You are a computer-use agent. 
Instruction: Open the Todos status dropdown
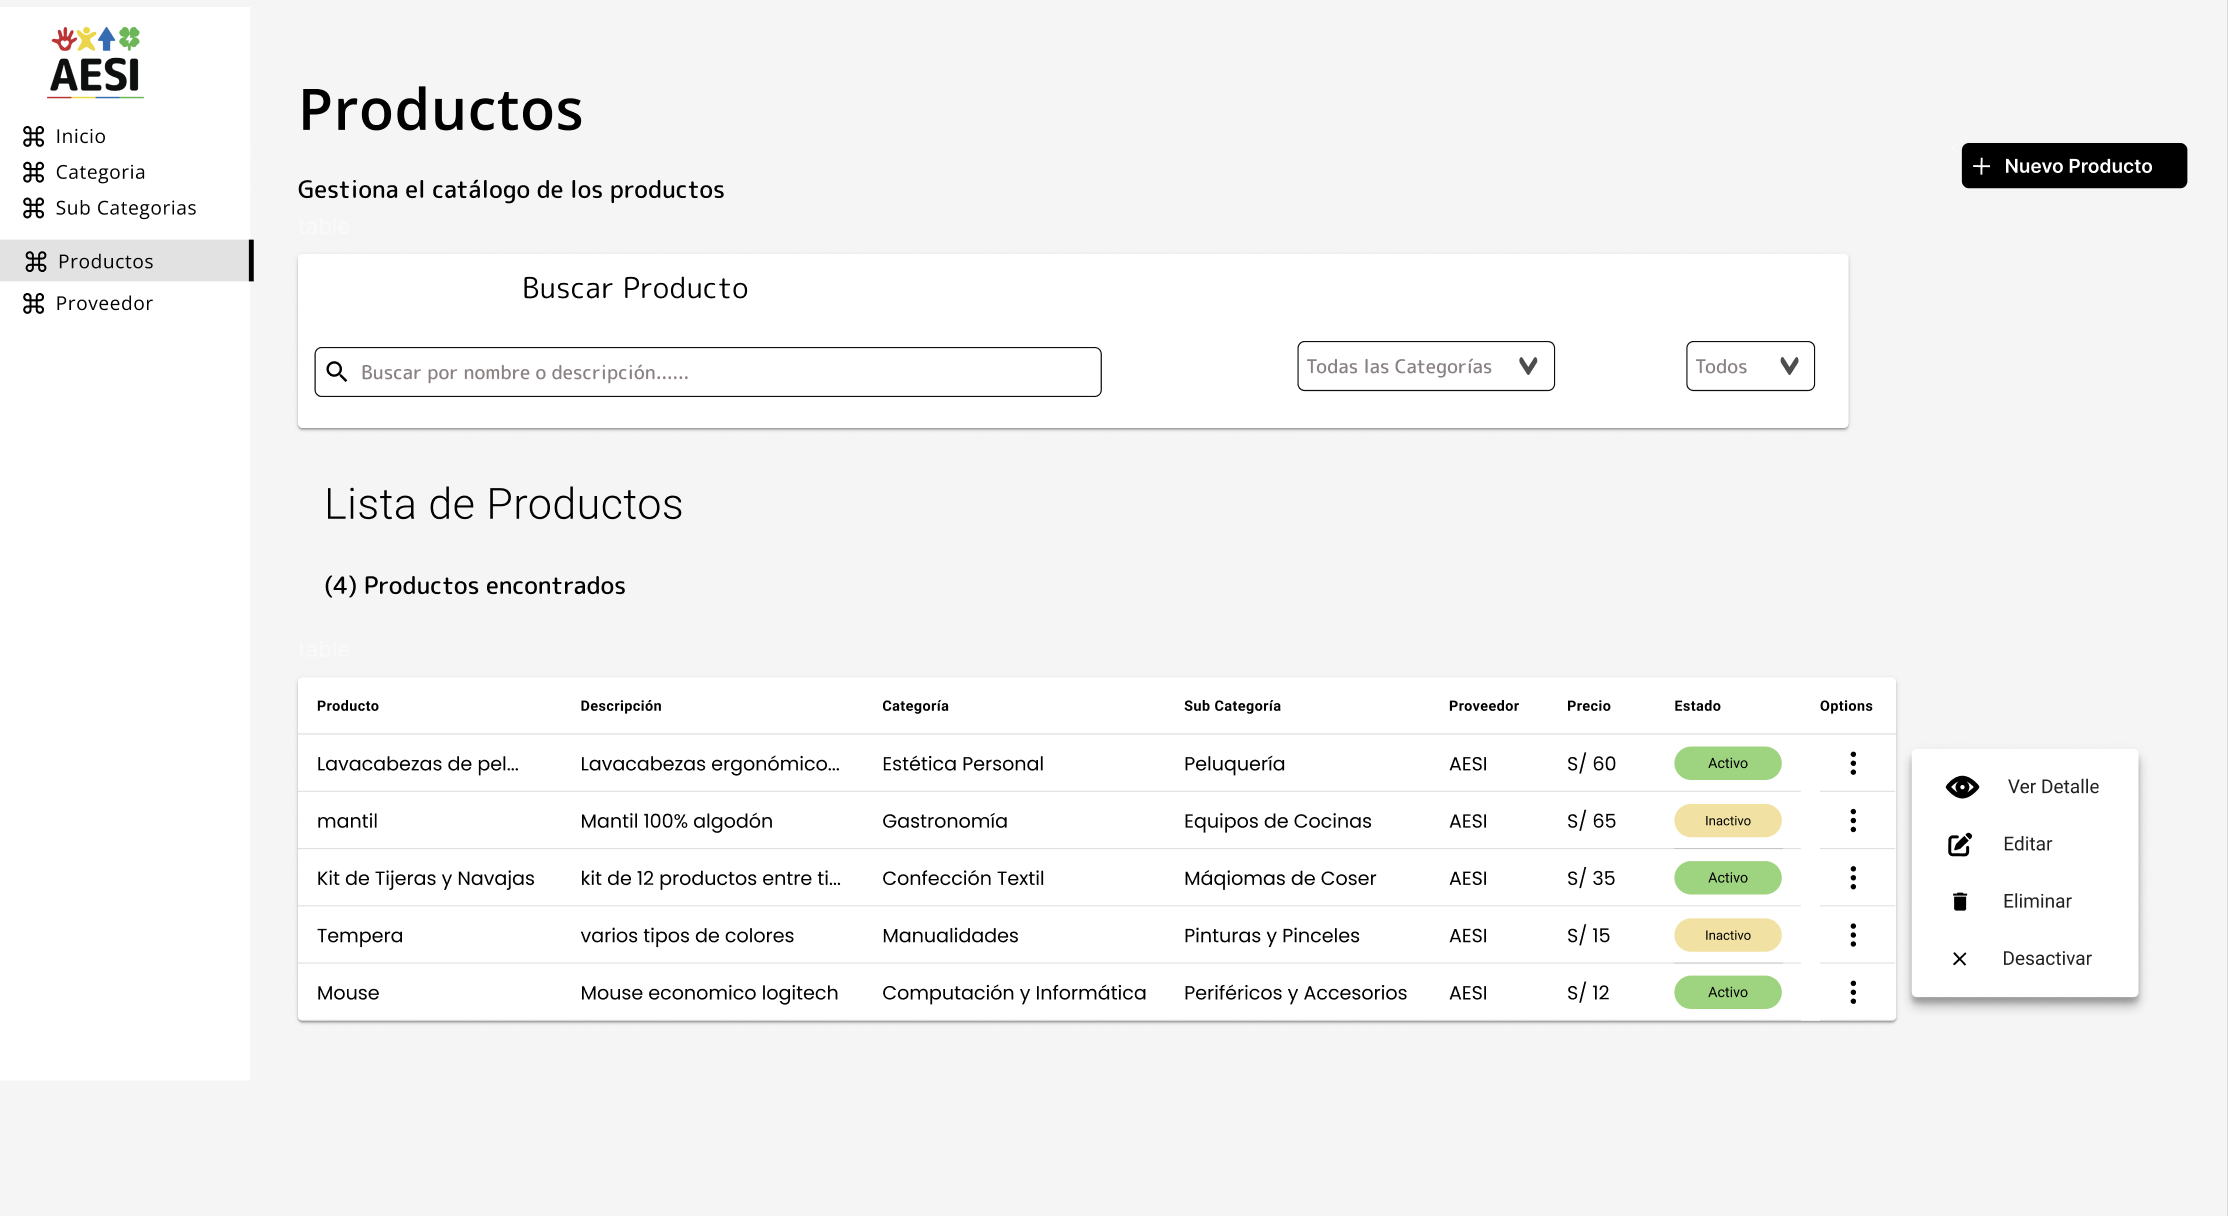[1750, 366]
